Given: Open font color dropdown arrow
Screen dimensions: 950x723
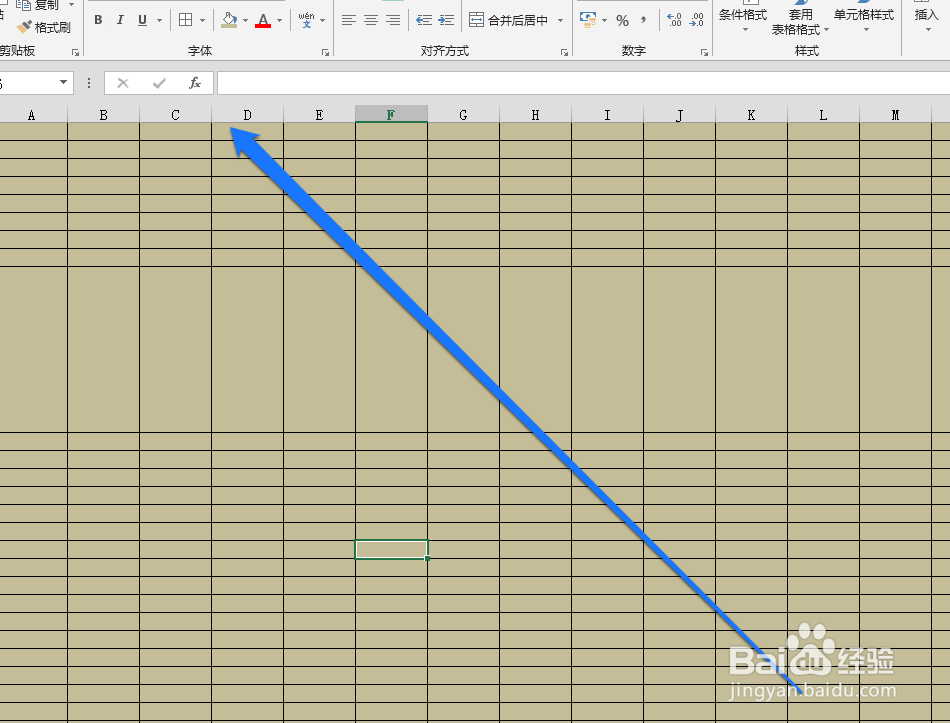Looking at the screenshot, I should (279, 20).
